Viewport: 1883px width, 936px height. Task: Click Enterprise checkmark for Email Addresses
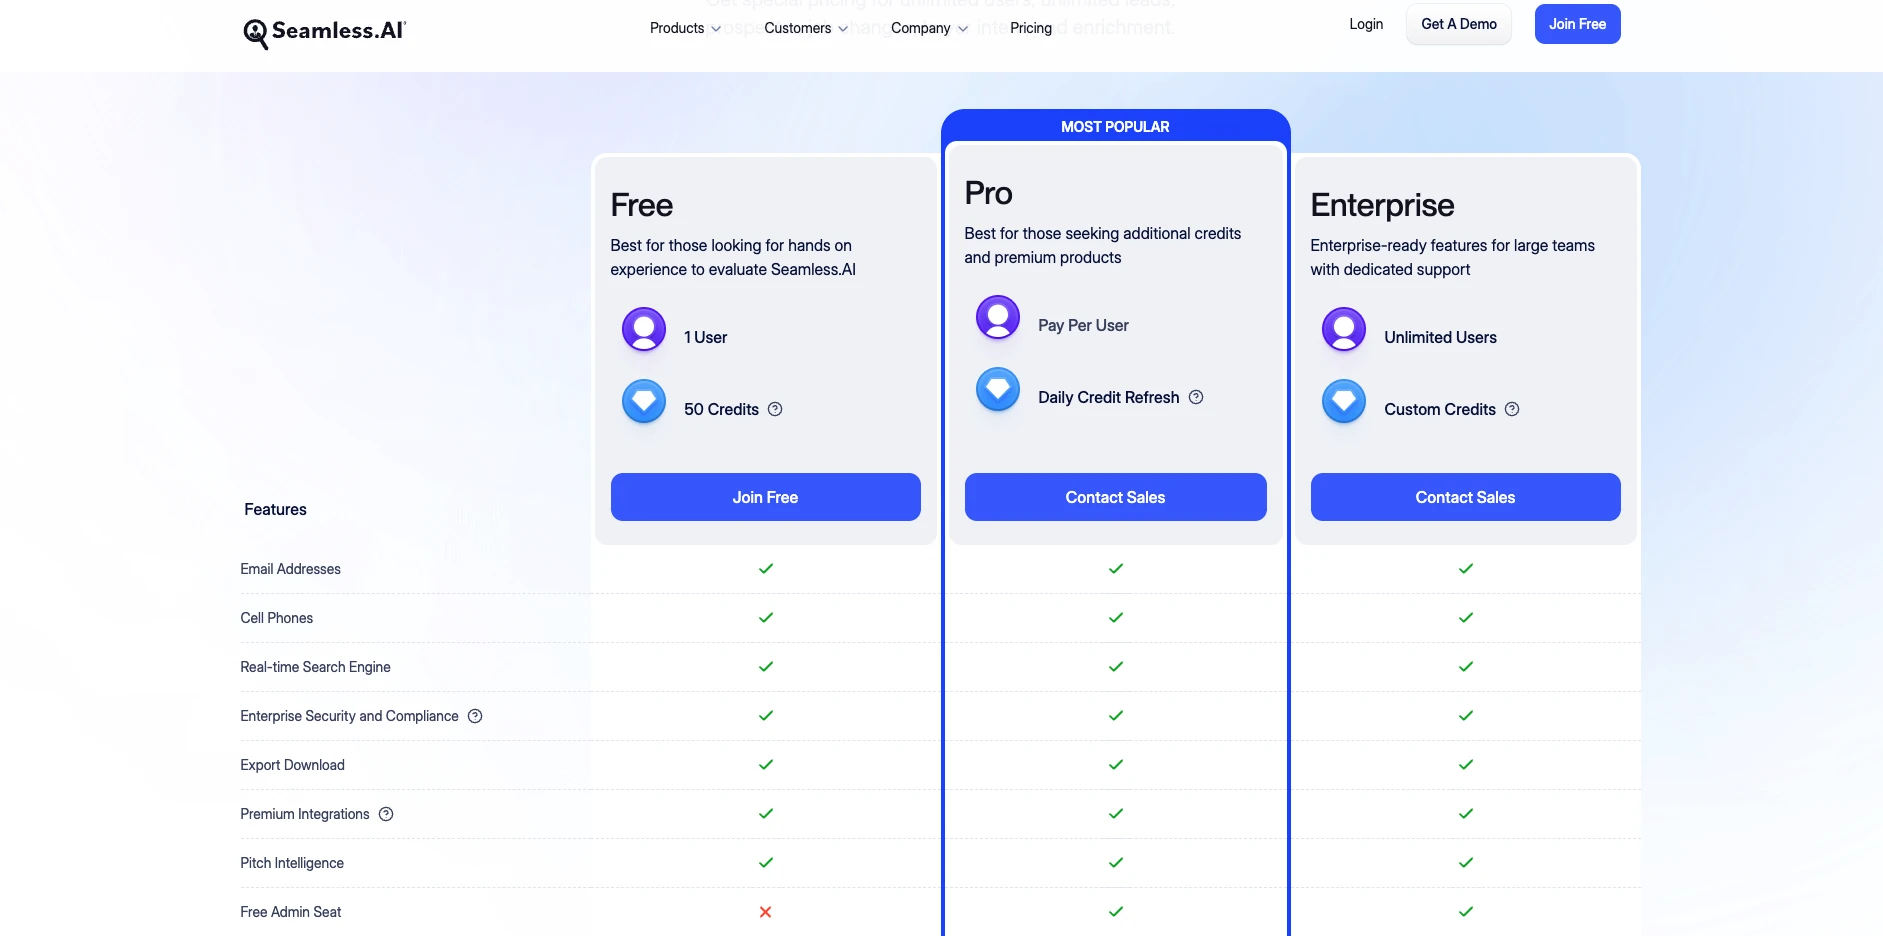(1466, 568)
